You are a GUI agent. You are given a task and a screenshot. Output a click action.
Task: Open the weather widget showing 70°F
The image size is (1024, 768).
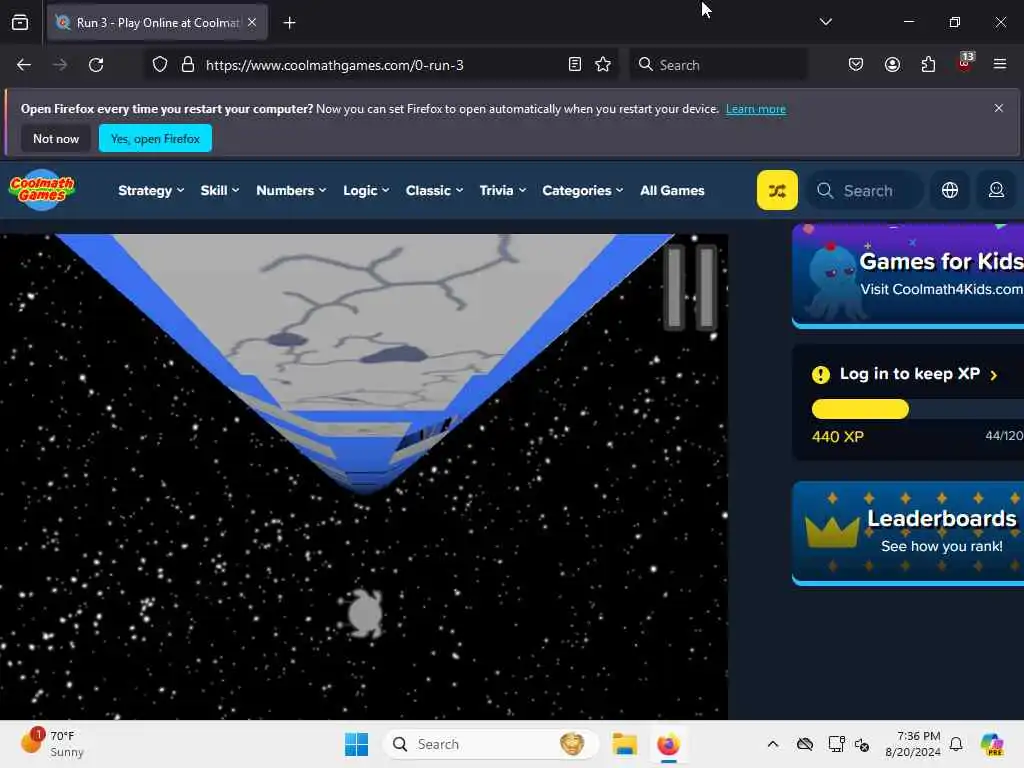52,743
